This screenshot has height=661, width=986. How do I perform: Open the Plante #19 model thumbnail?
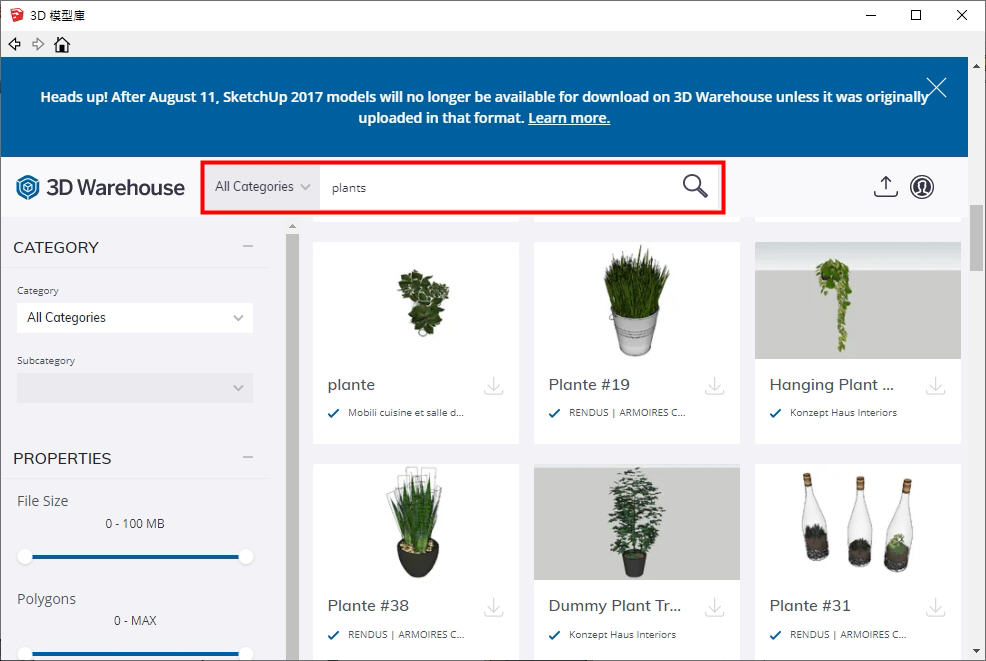click(x=636, y=301)
